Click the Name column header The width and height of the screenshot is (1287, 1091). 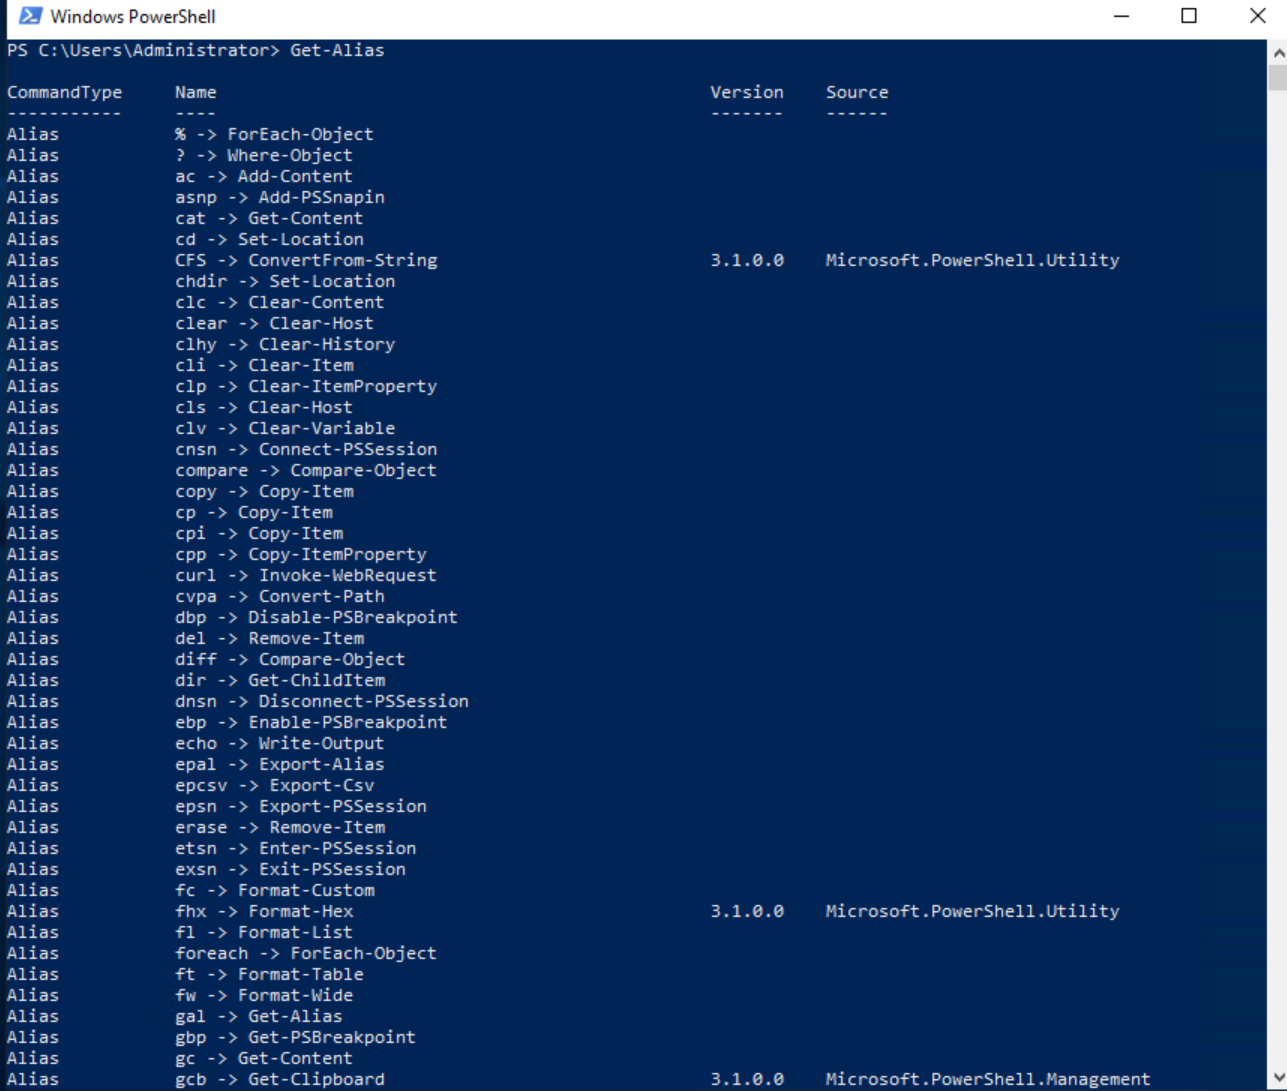click(195, 92)
